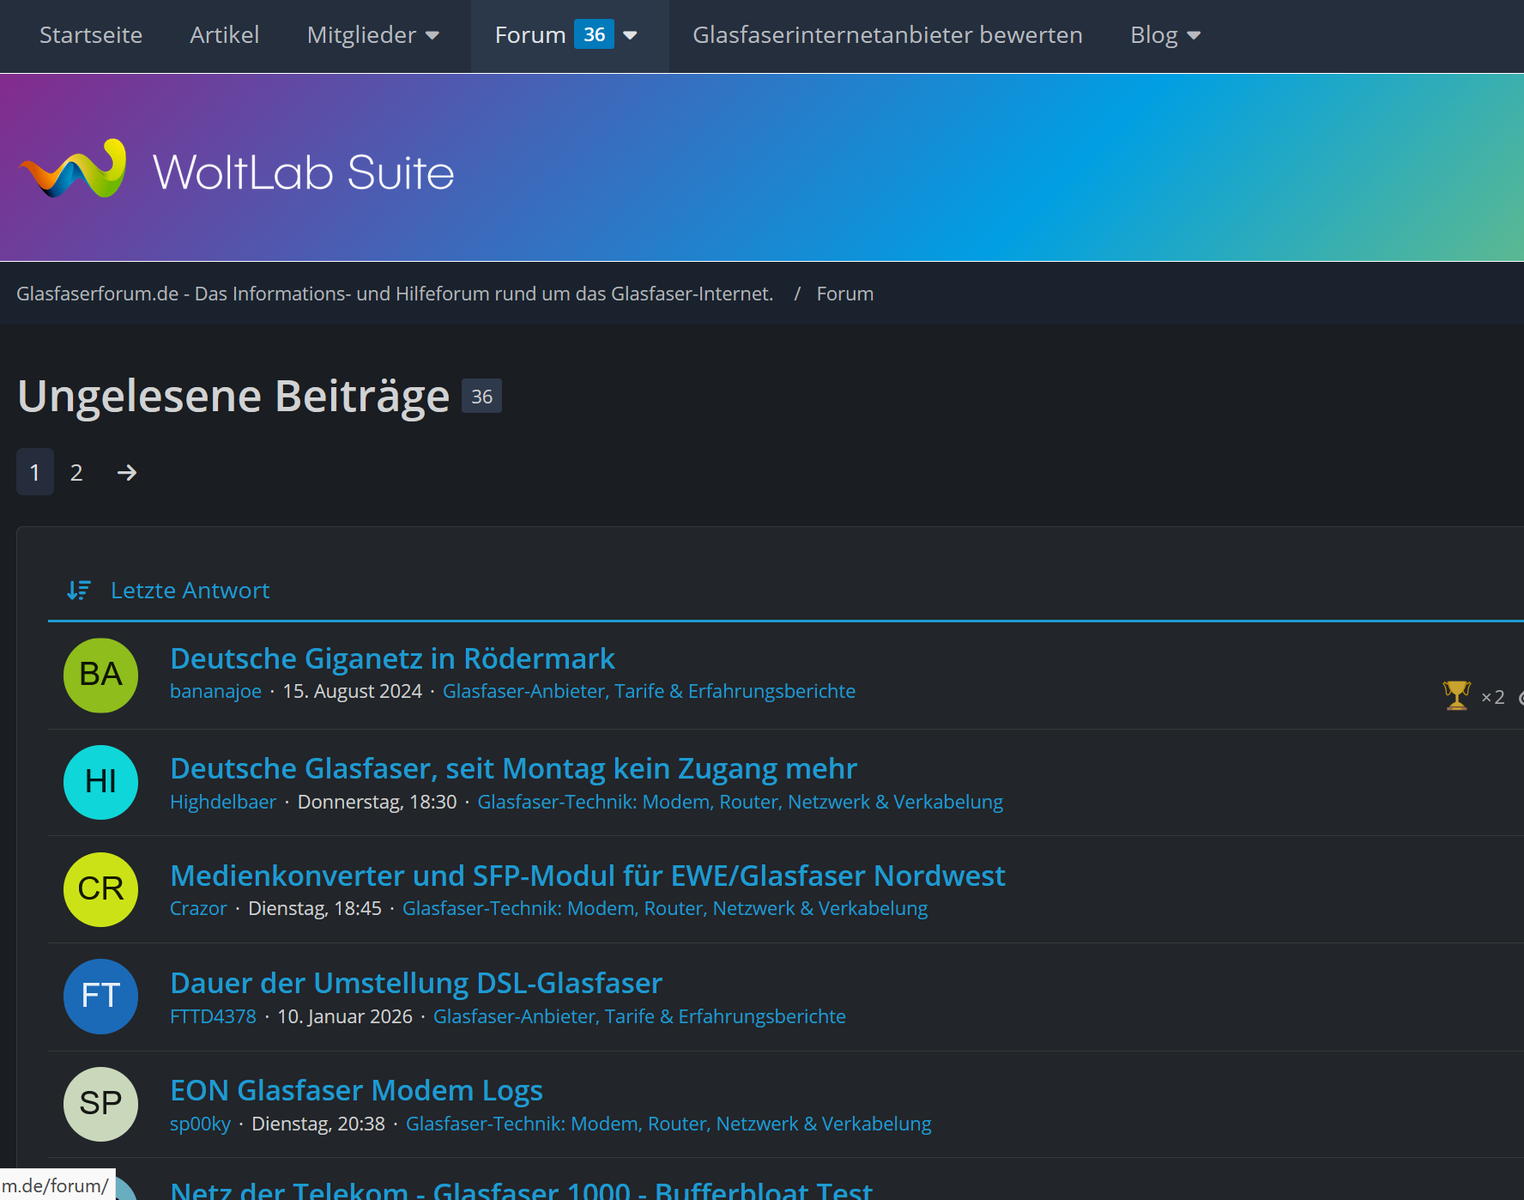Click the Ungelesene Beiträge heading

point(234,396)
